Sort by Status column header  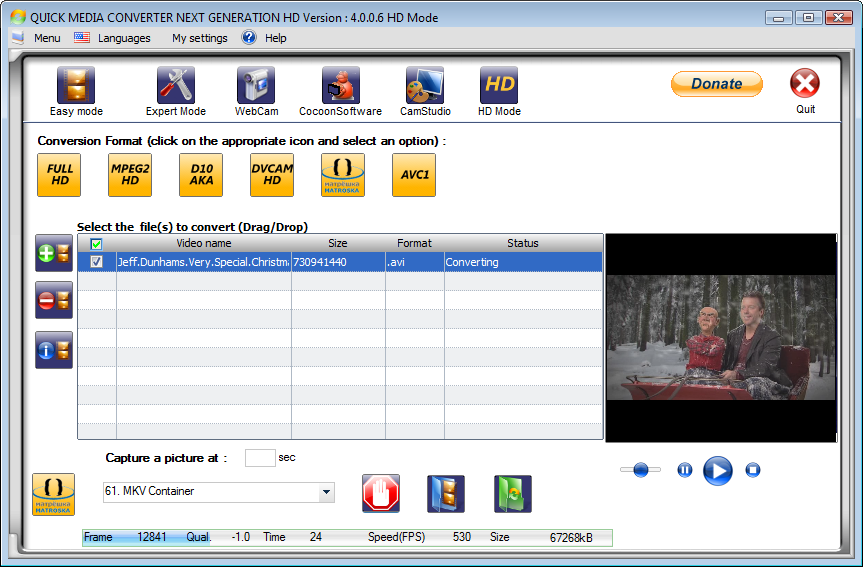point(523,243)
